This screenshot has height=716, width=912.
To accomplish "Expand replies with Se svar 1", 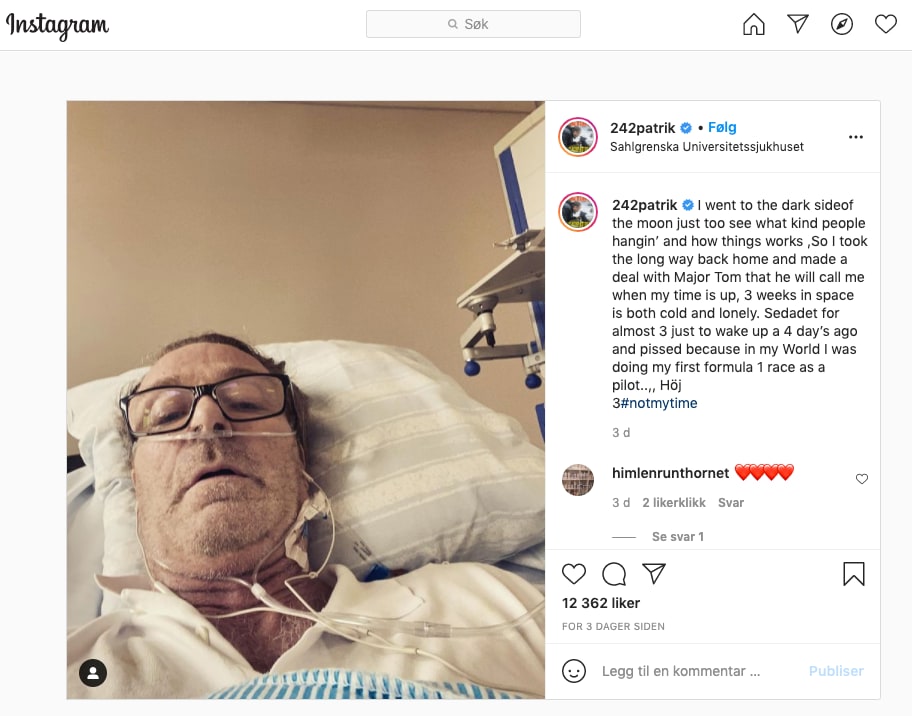I will pyautogui.click(x=678, y=536).
